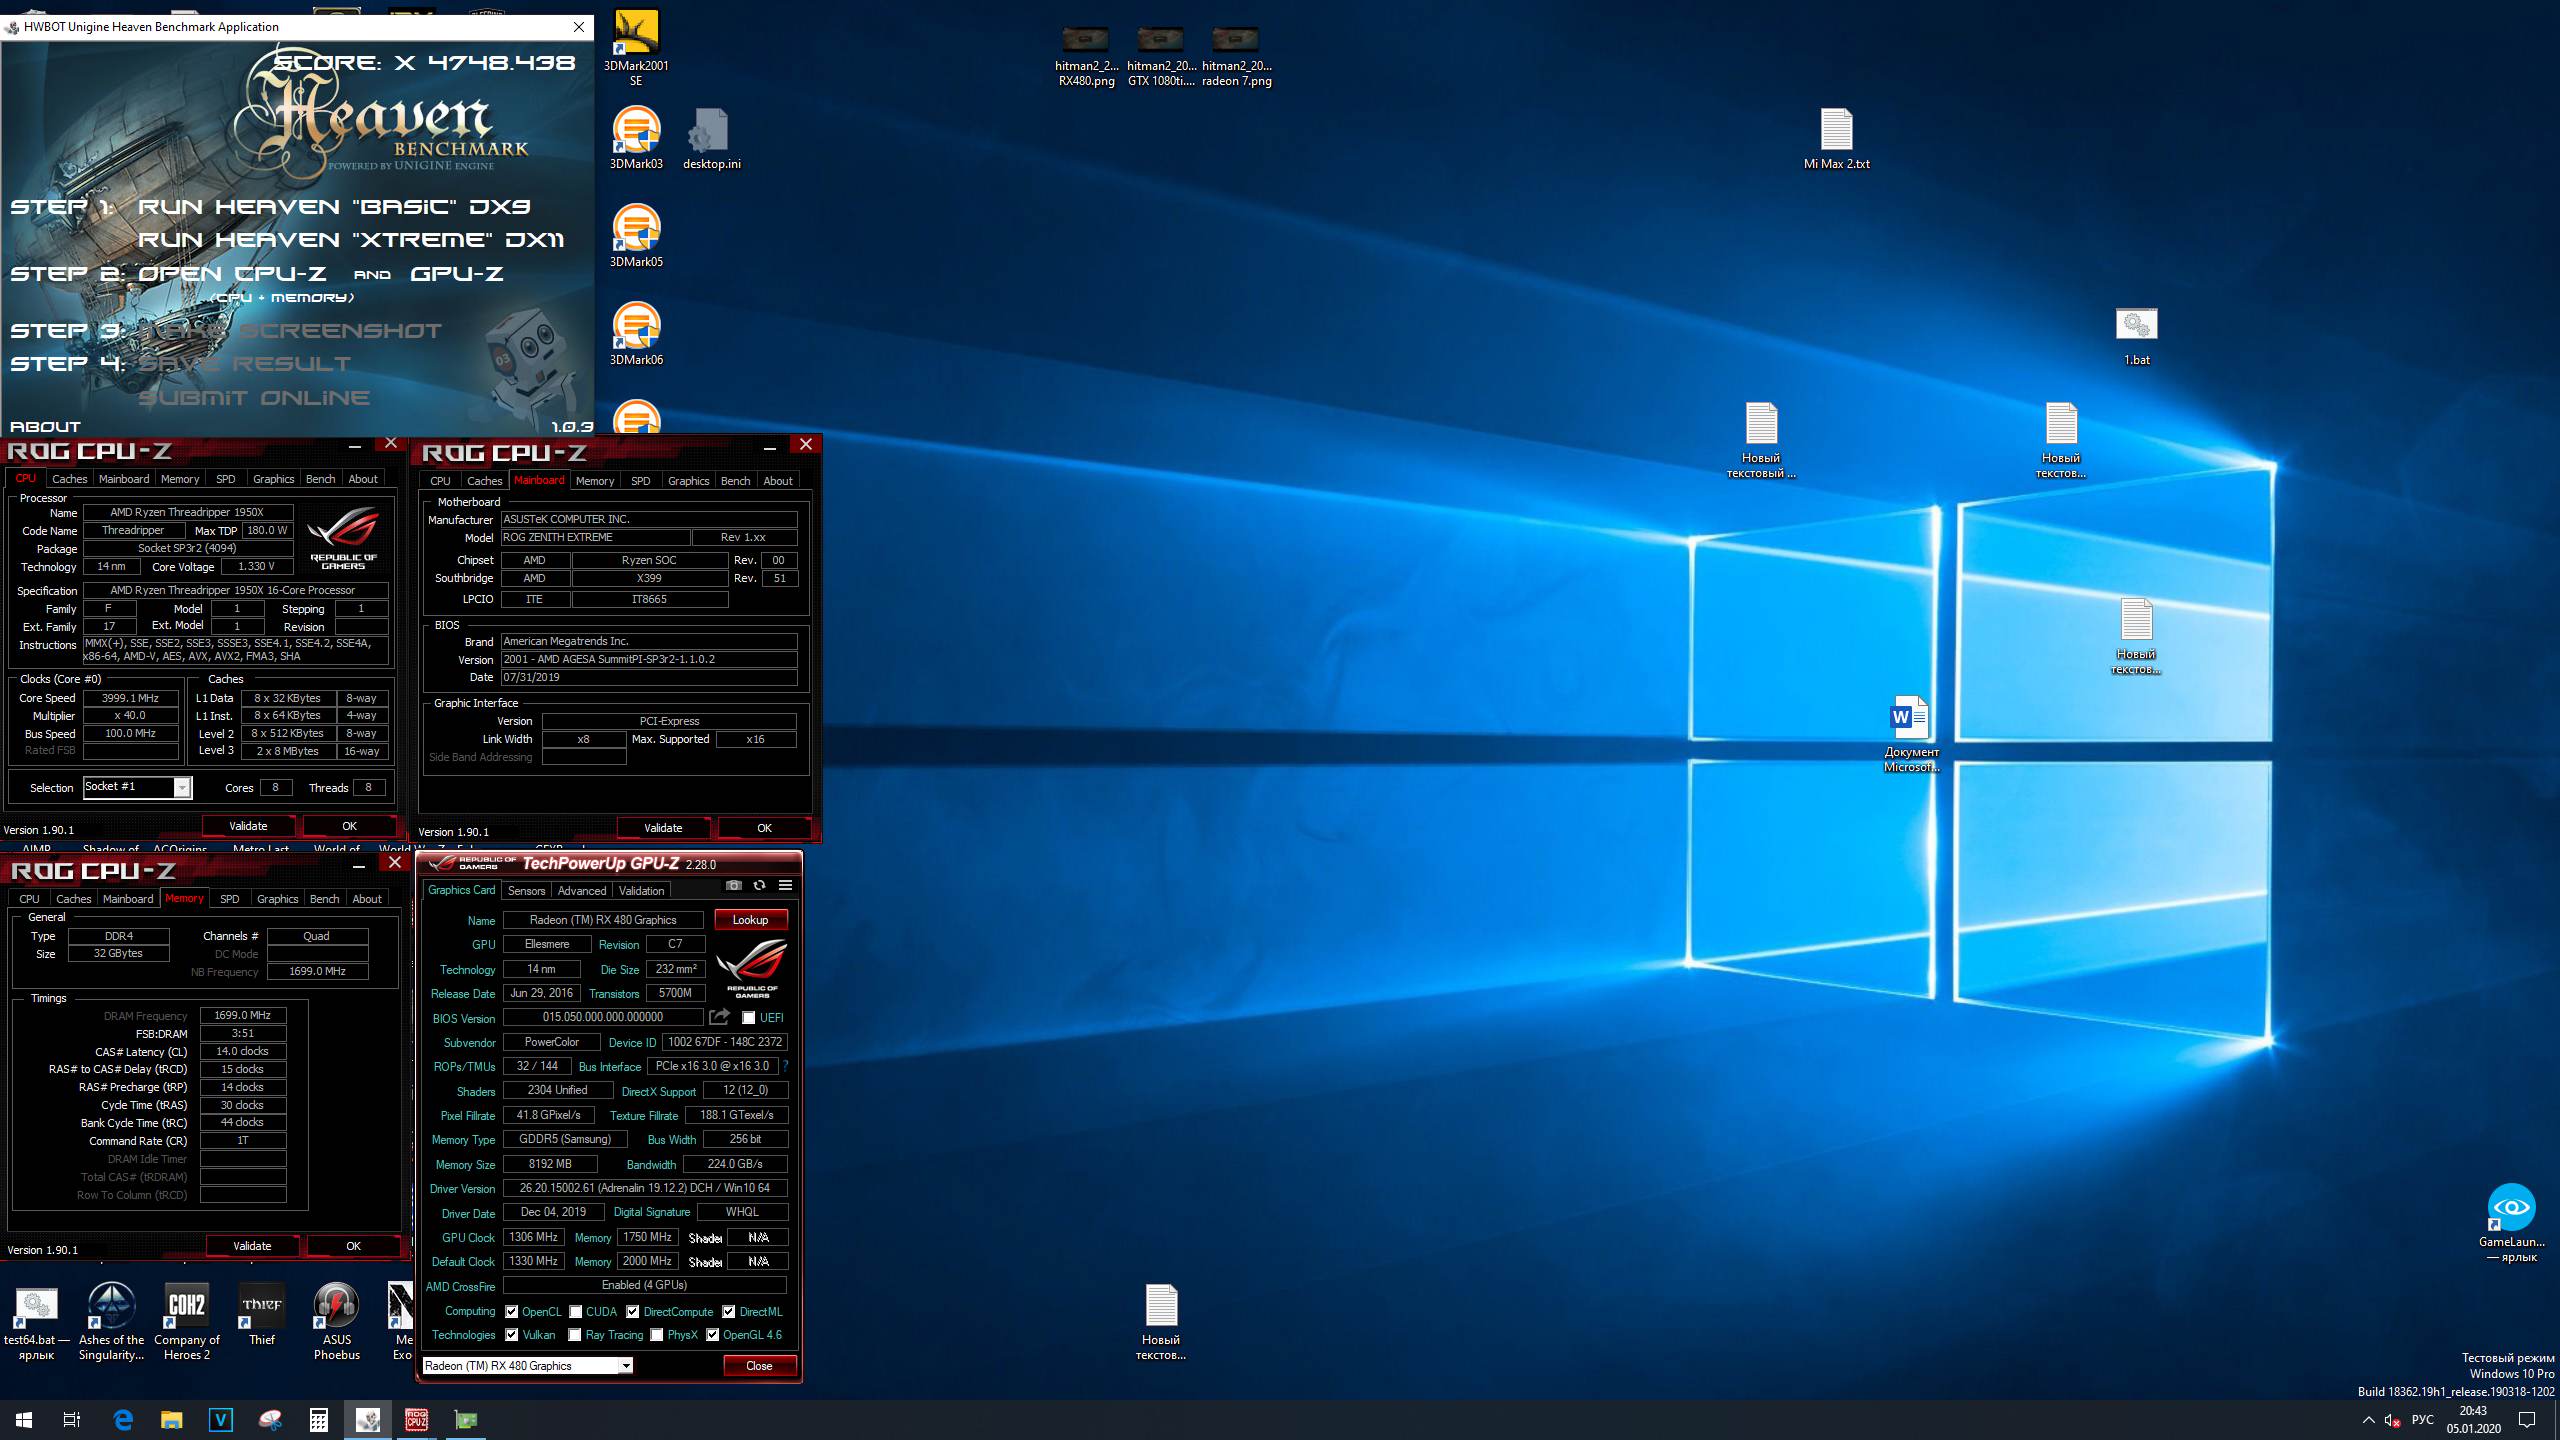Screen dimensions: 2560x1440
Task: Toggle the DirectCompute checkbox
Action: (x=633, y=1311)
